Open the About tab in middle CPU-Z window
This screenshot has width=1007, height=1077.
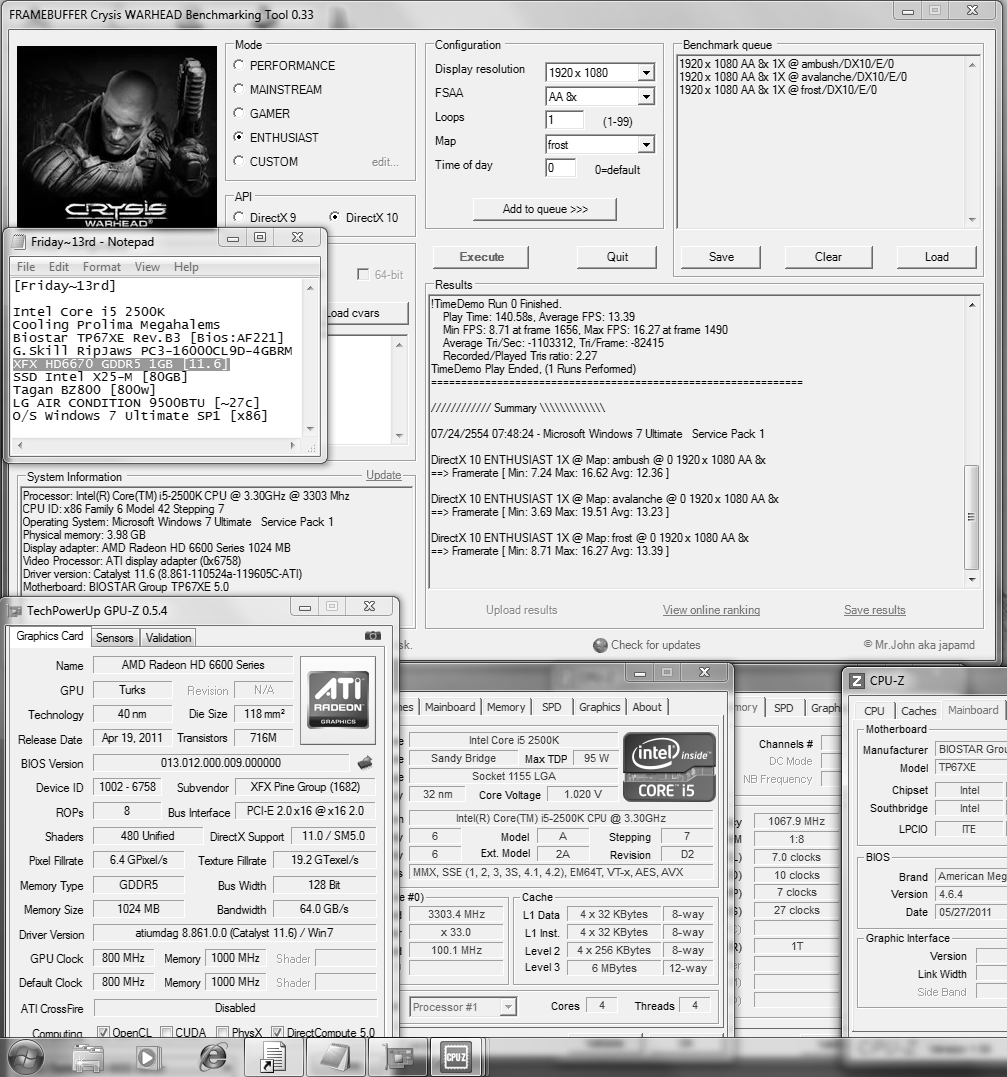point(647,707)
